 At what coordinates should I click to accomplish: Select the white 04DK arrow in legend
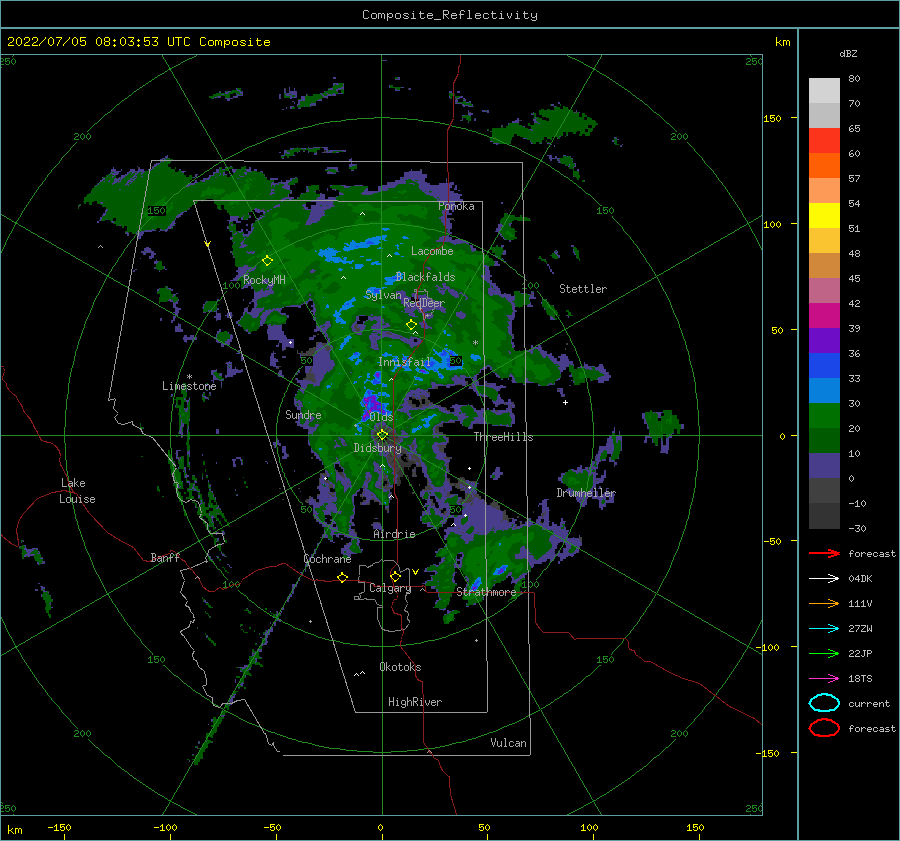coord(824,579)
